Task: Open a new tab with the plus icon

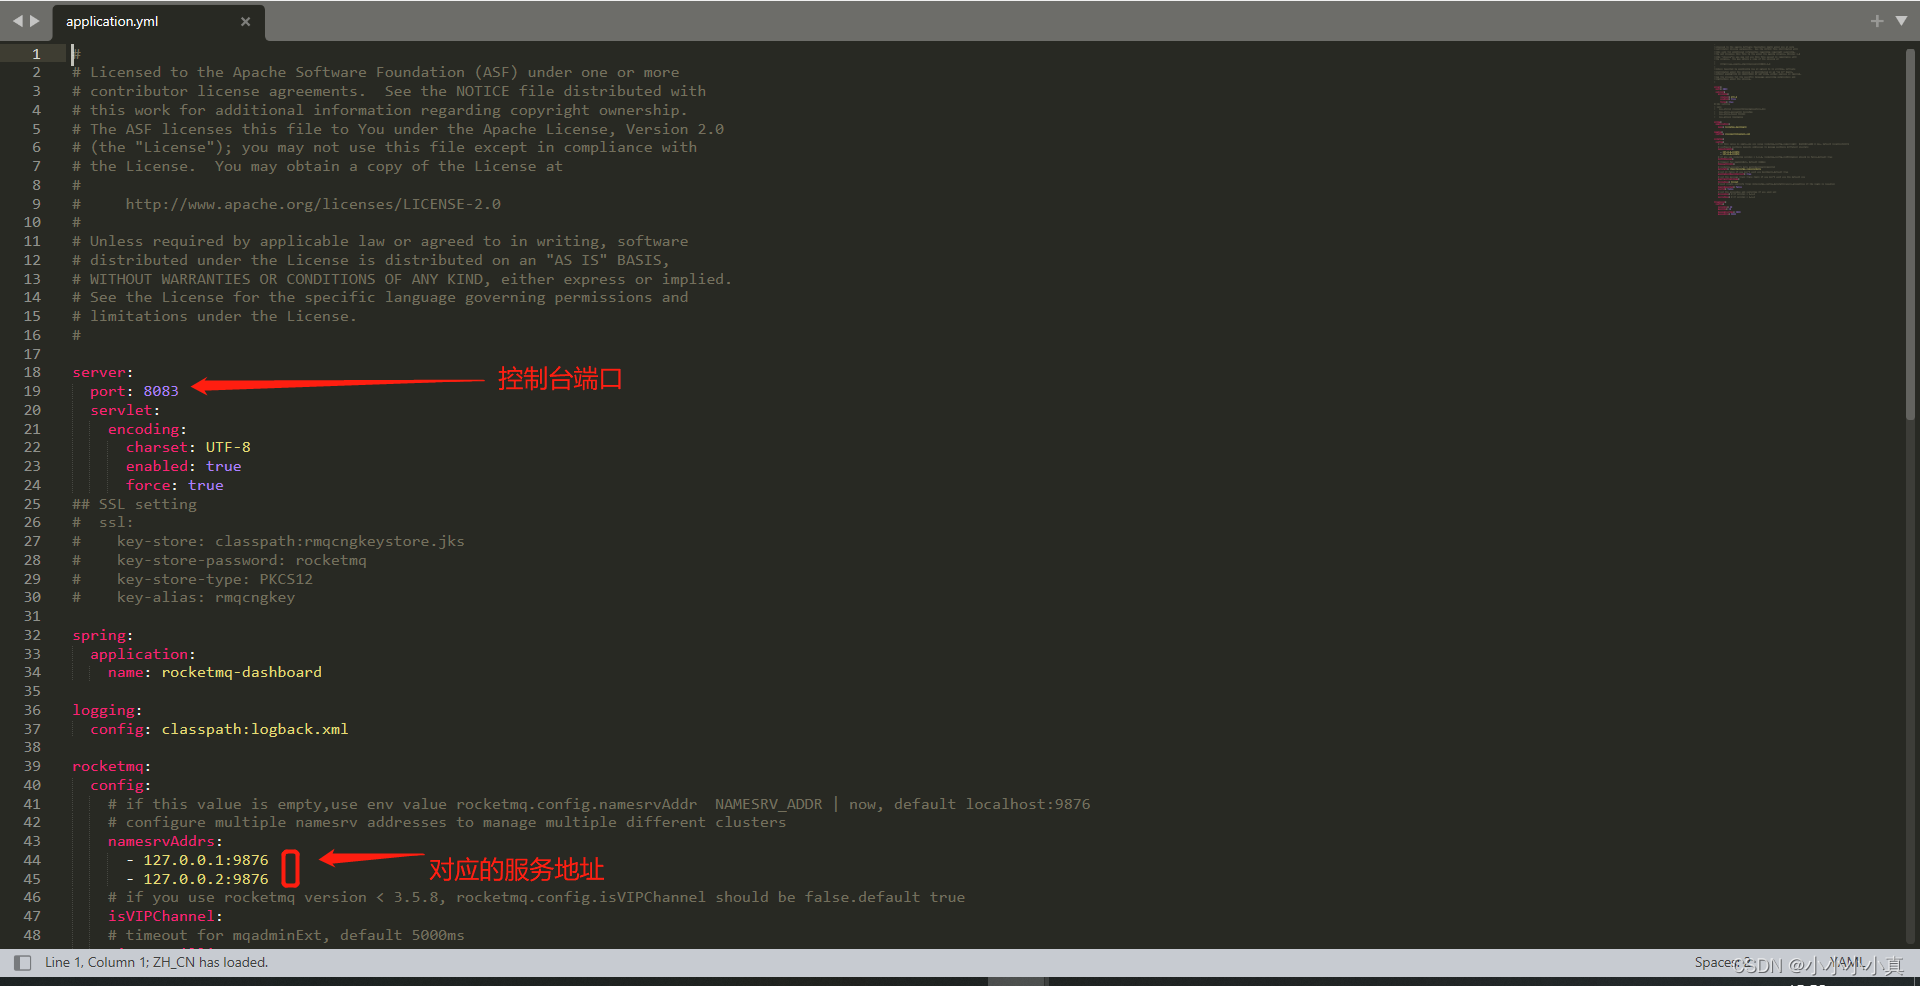Action: 1877,21
